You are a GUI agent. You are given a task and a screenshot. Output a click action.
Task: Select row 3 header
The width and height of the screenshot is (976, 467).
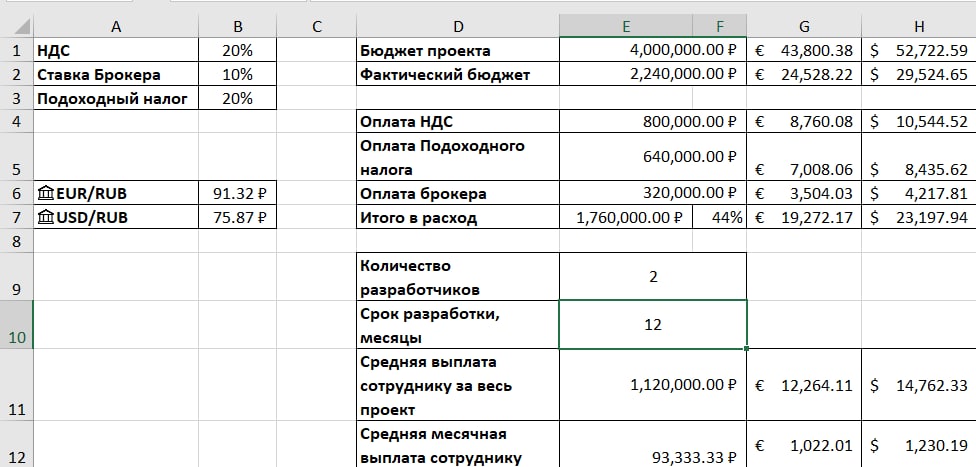tap(17, 98)
